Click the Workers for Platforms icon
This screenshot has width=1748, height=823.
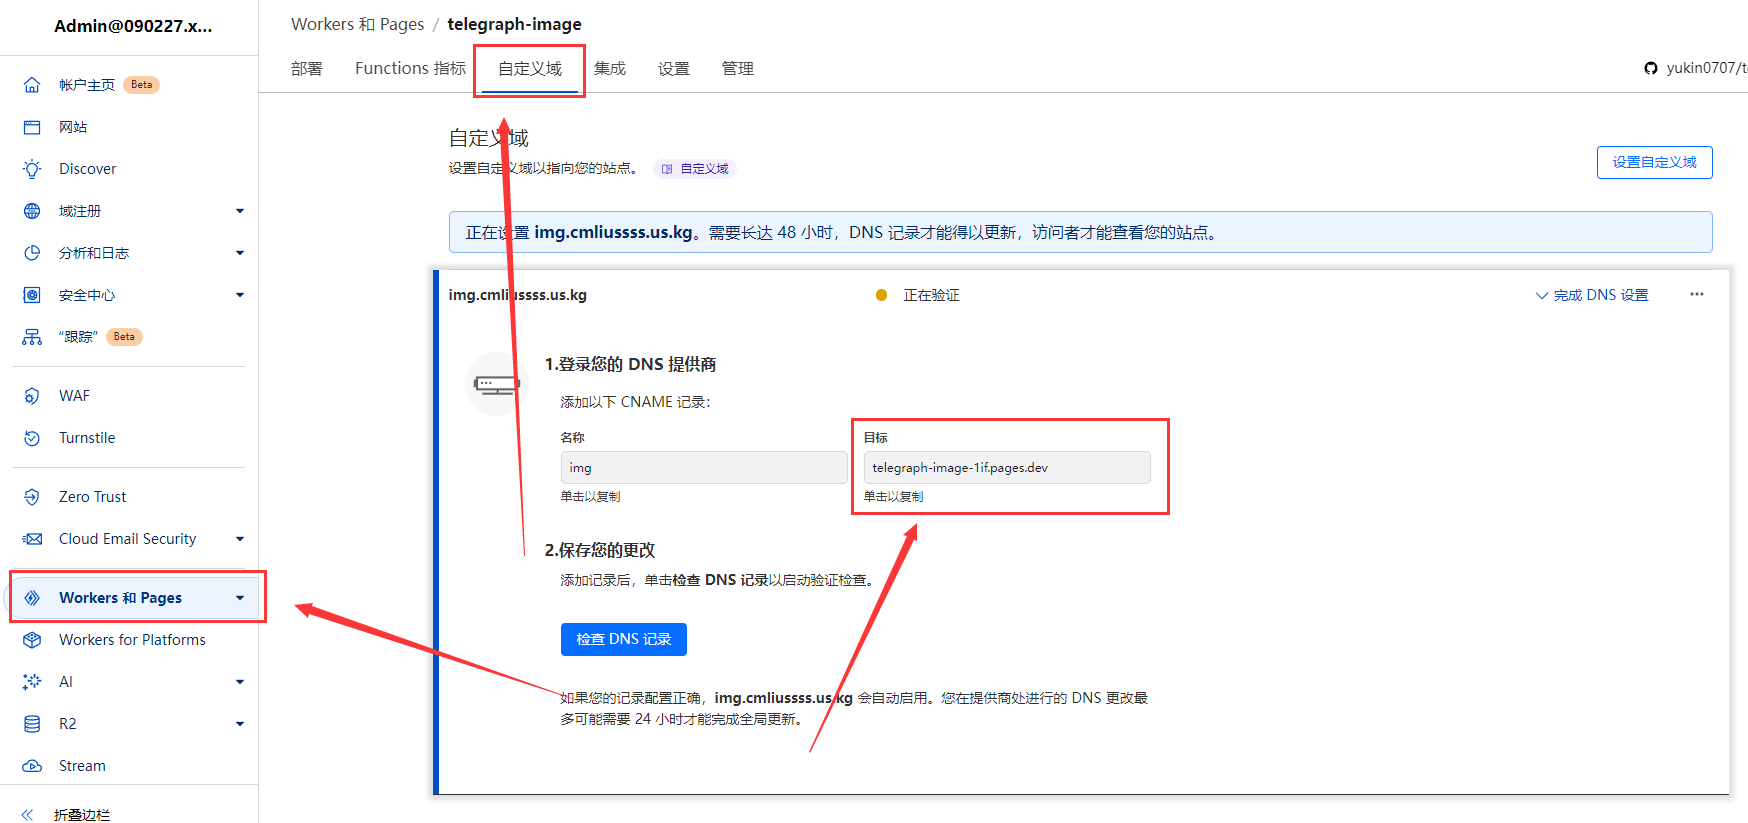pyautogui.click(x=32, y=640)
